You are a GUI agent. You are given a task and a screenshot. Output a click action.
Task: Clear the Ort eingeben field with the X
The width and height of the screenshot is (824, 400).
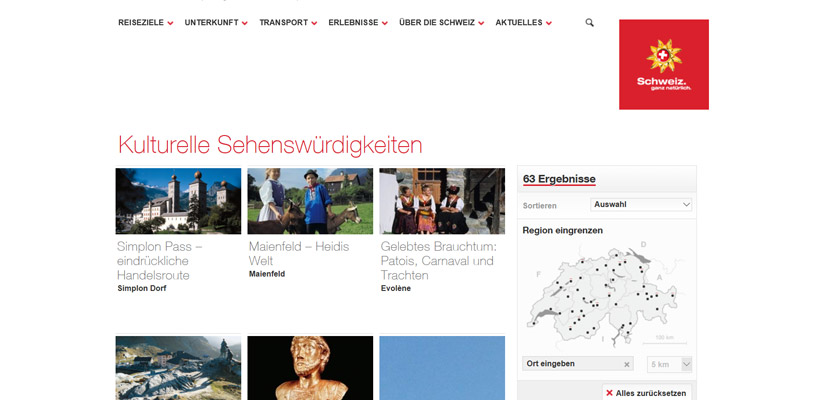pyautogui.click(x=626, y=364)
